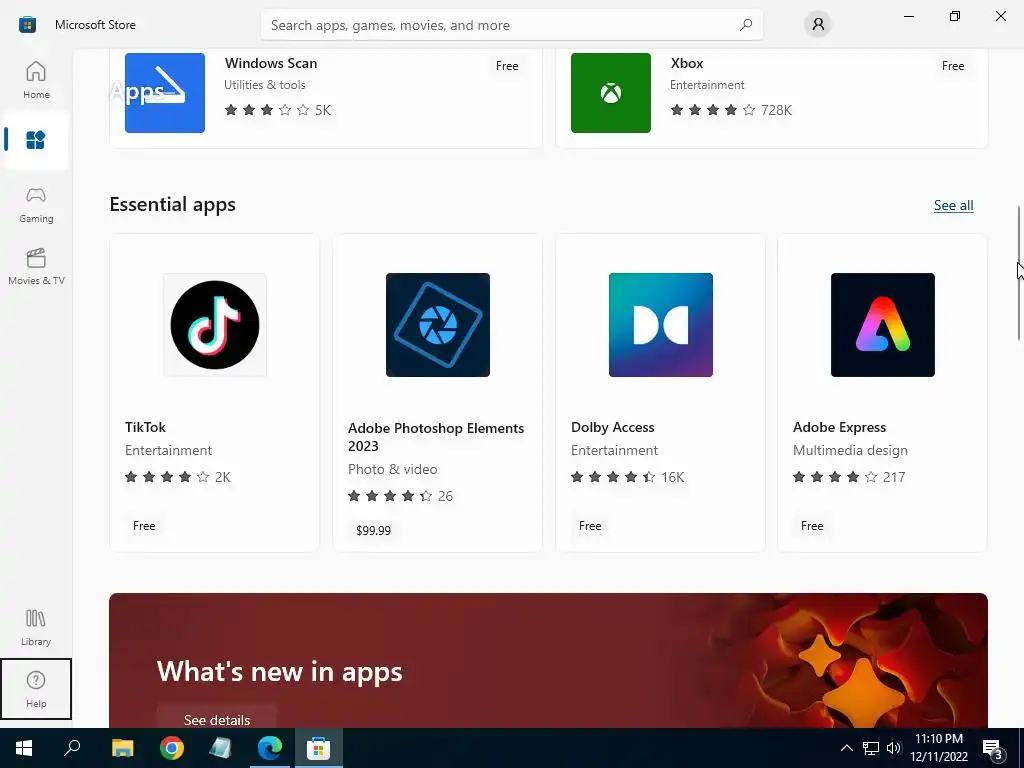The width and height of the screenshot is (1024, 768).
Task: Click the taskbar clock and date
Action: (x=939, y=748)
